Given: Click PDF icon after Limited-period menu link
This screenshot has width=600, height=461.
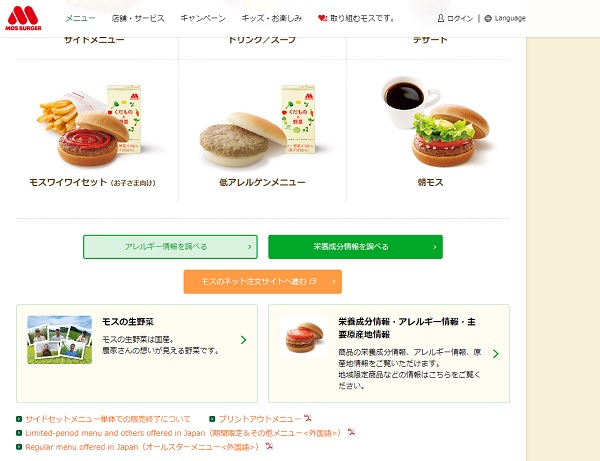Looking at the screenshot, I should (351, 432).
